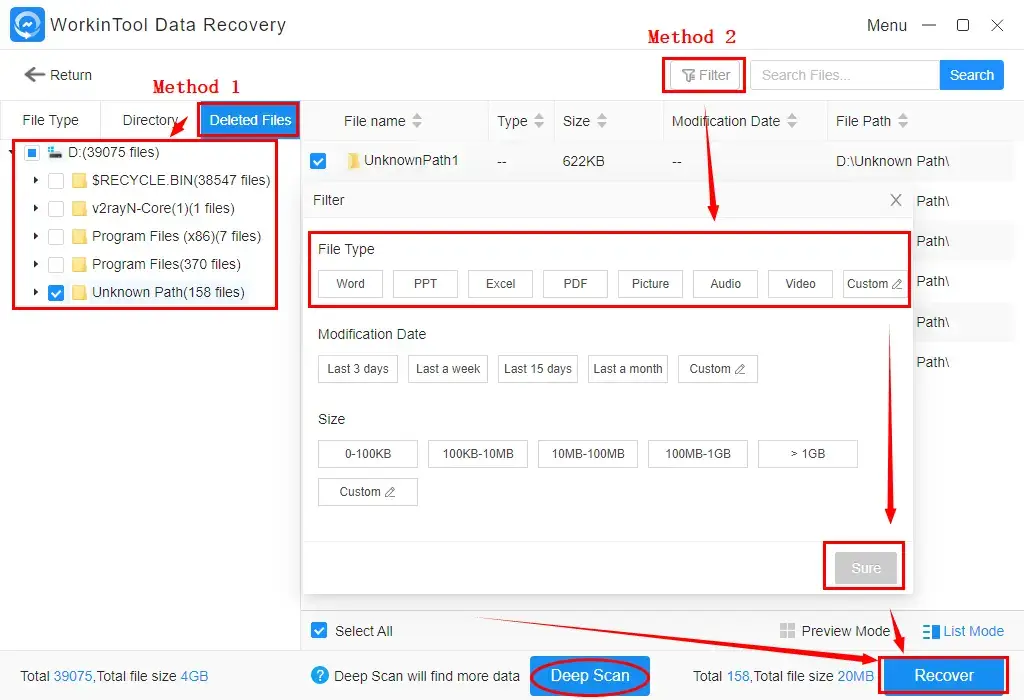Screen dimensions: 1024x700
Task: Choose Last 3 days modification filter
Action: [x=358, y=369]
